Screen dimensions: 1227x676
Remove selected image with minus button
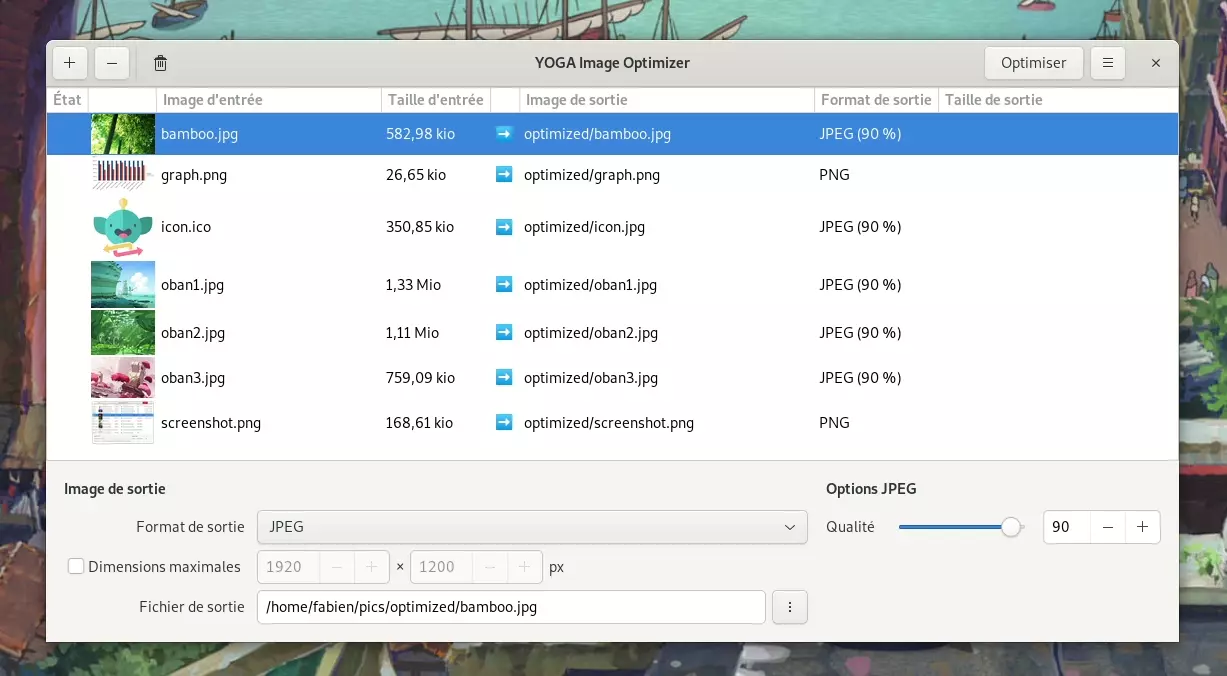click(111, 63)
